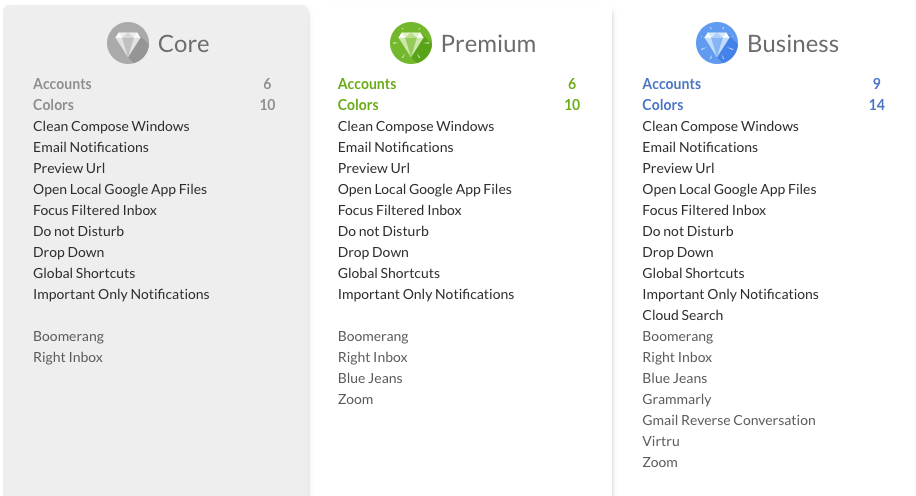Click Zoom under Premium plan

[x=355, y=399]
